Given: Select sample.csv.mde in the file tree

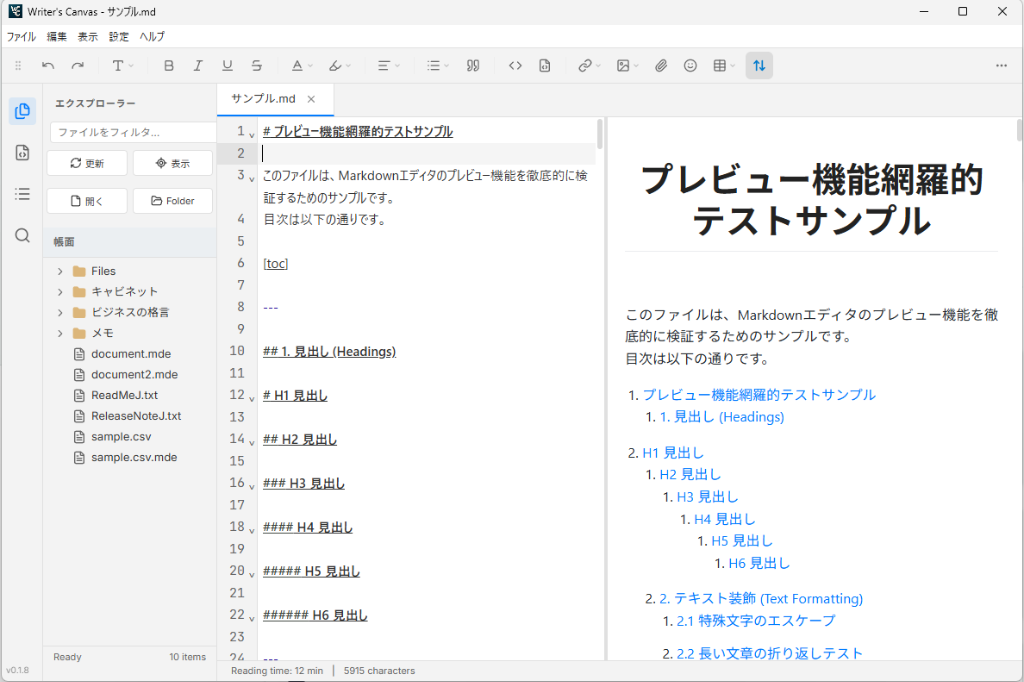Looking at the screenshot, I should 134,457.
